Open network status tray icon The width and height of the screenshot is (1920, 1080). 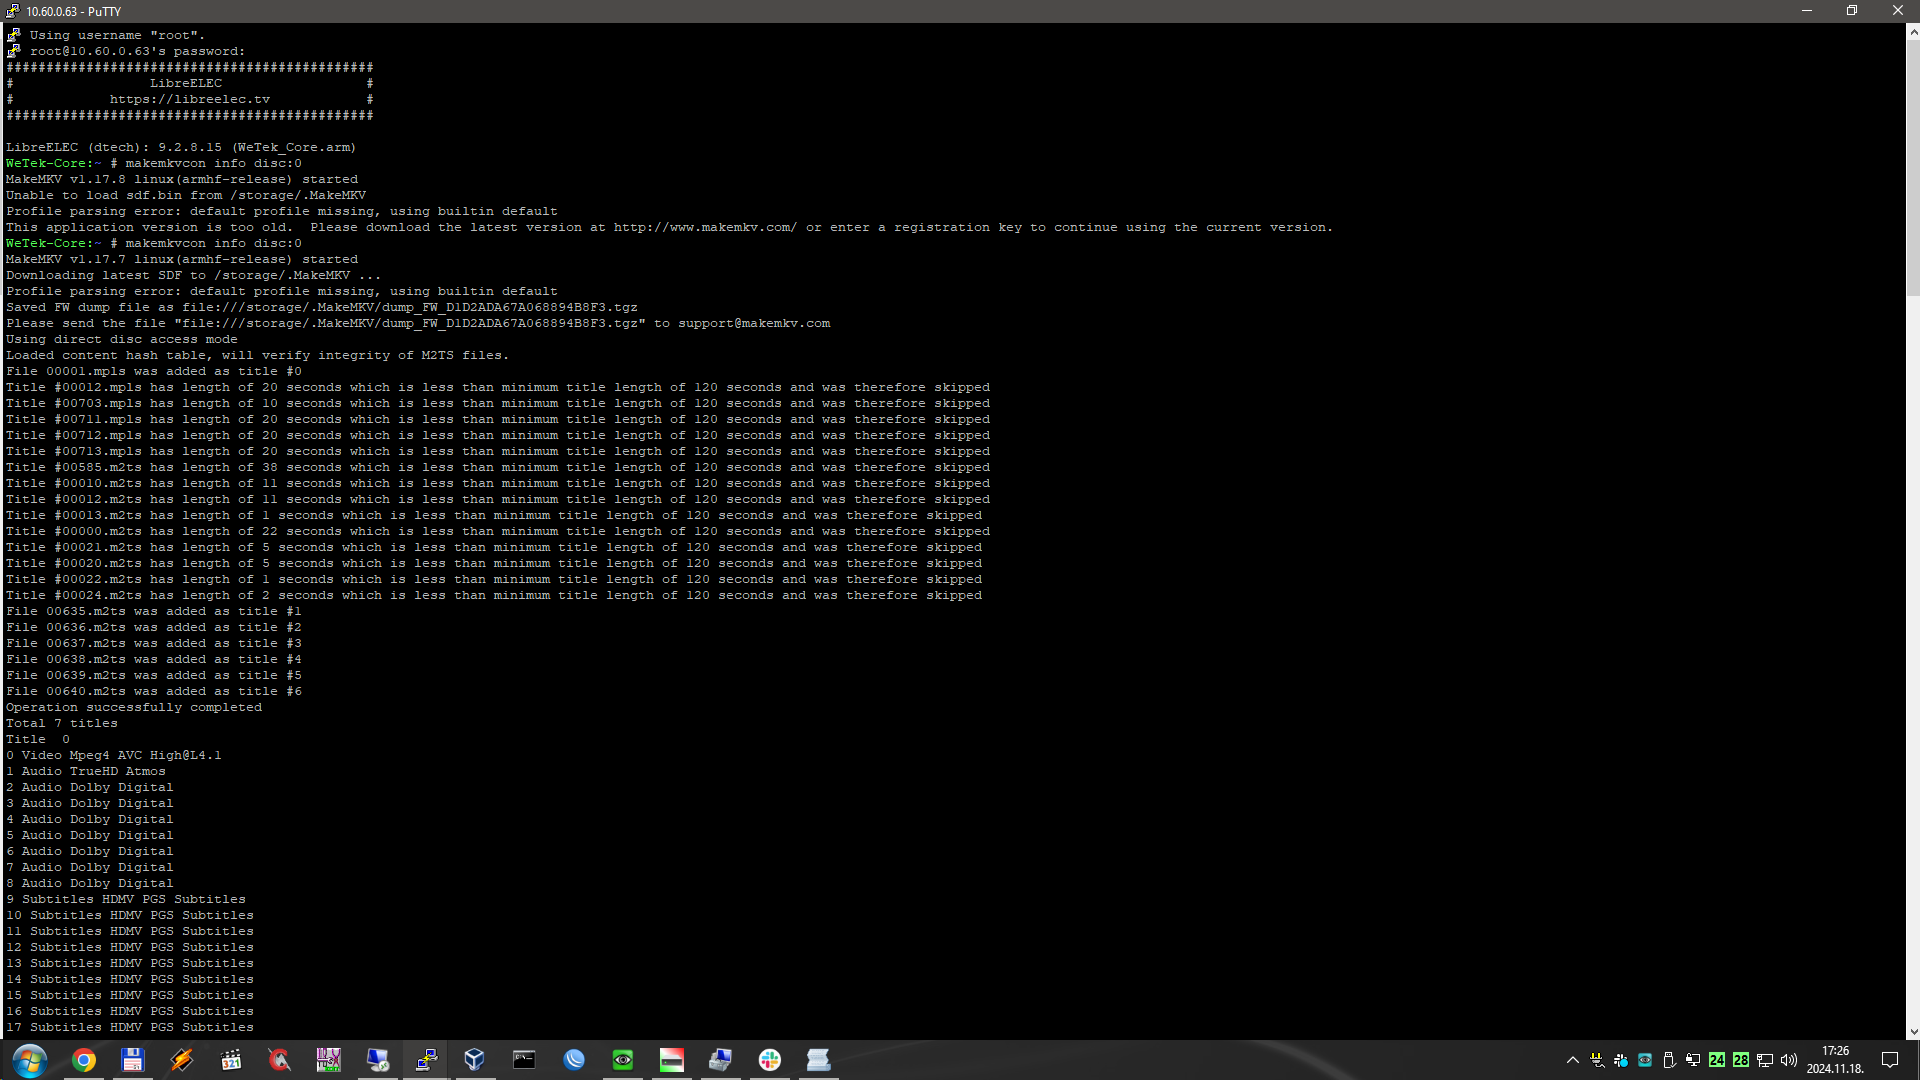pyautogui.click(x=1765, y=1060)
